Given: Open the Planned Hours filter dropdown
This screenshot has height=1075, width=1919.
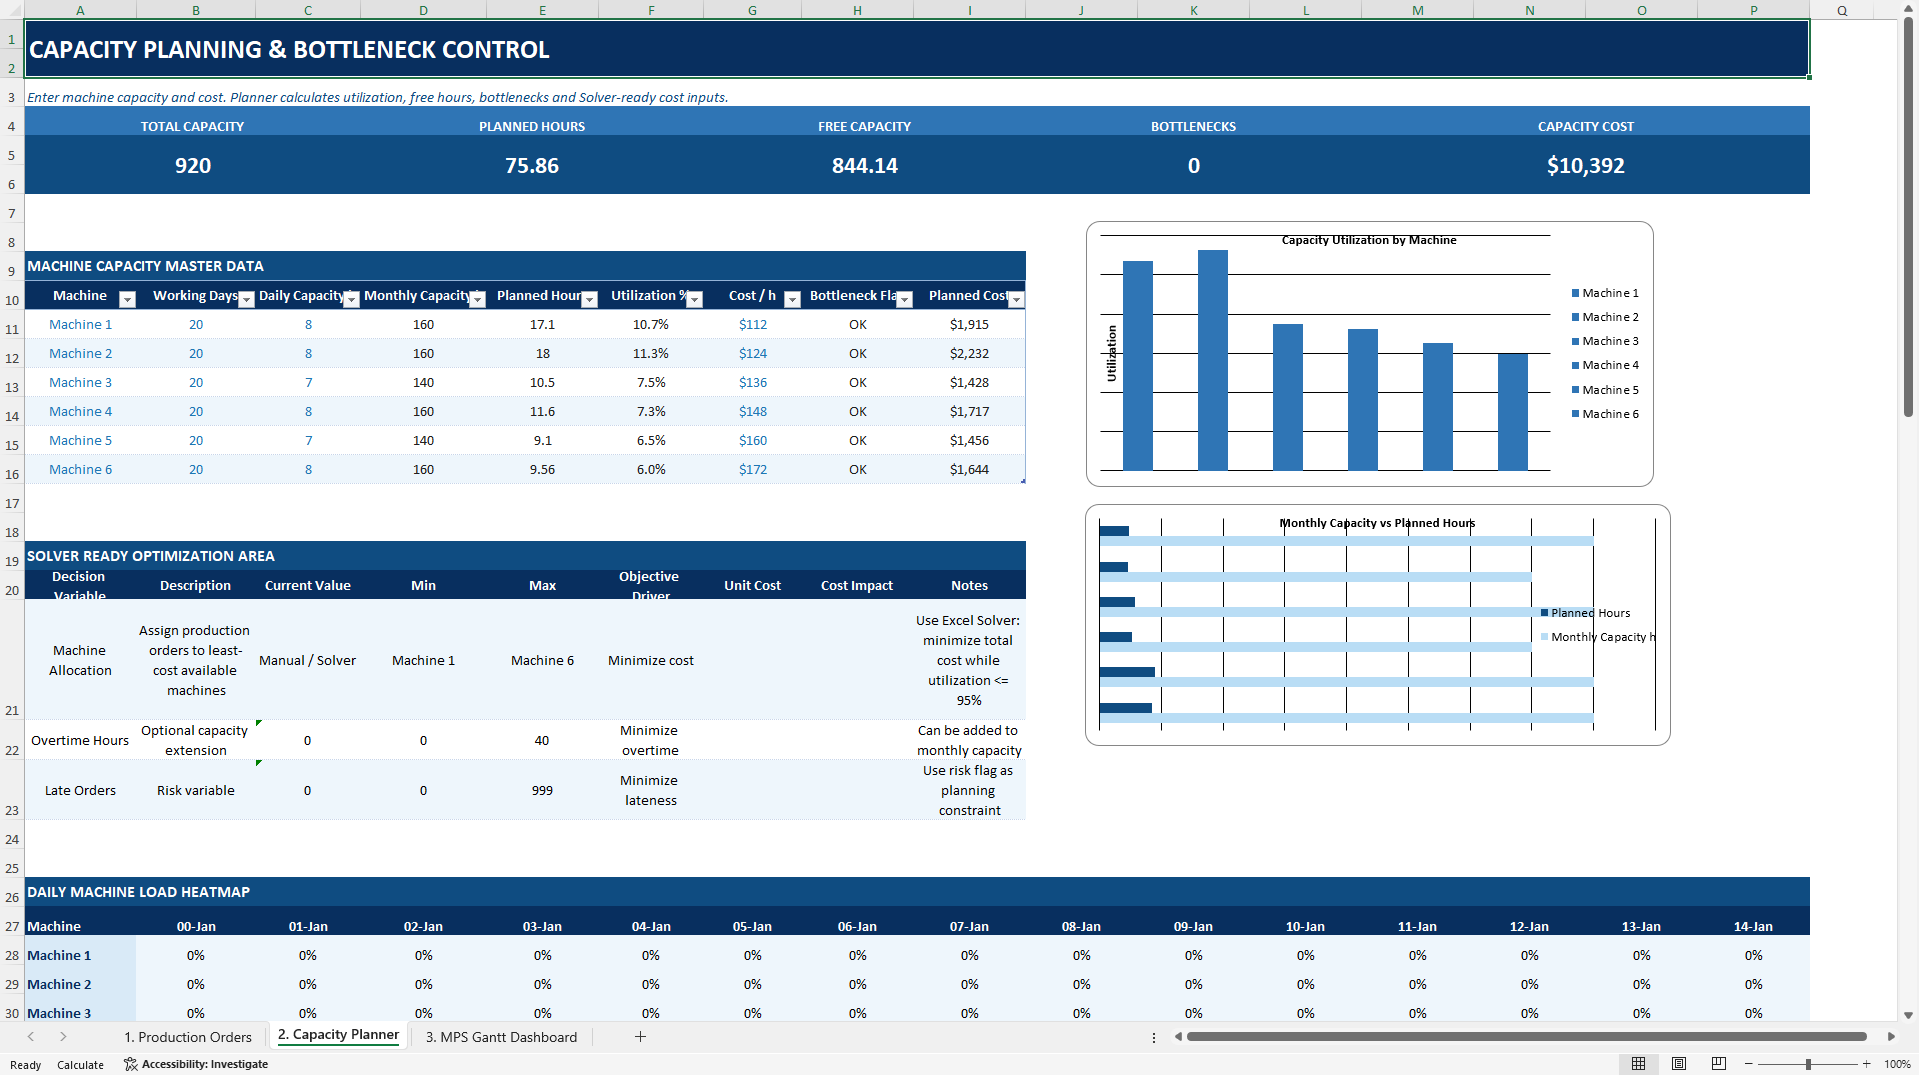Looking at the screenshot, I should tap(589, 299).
